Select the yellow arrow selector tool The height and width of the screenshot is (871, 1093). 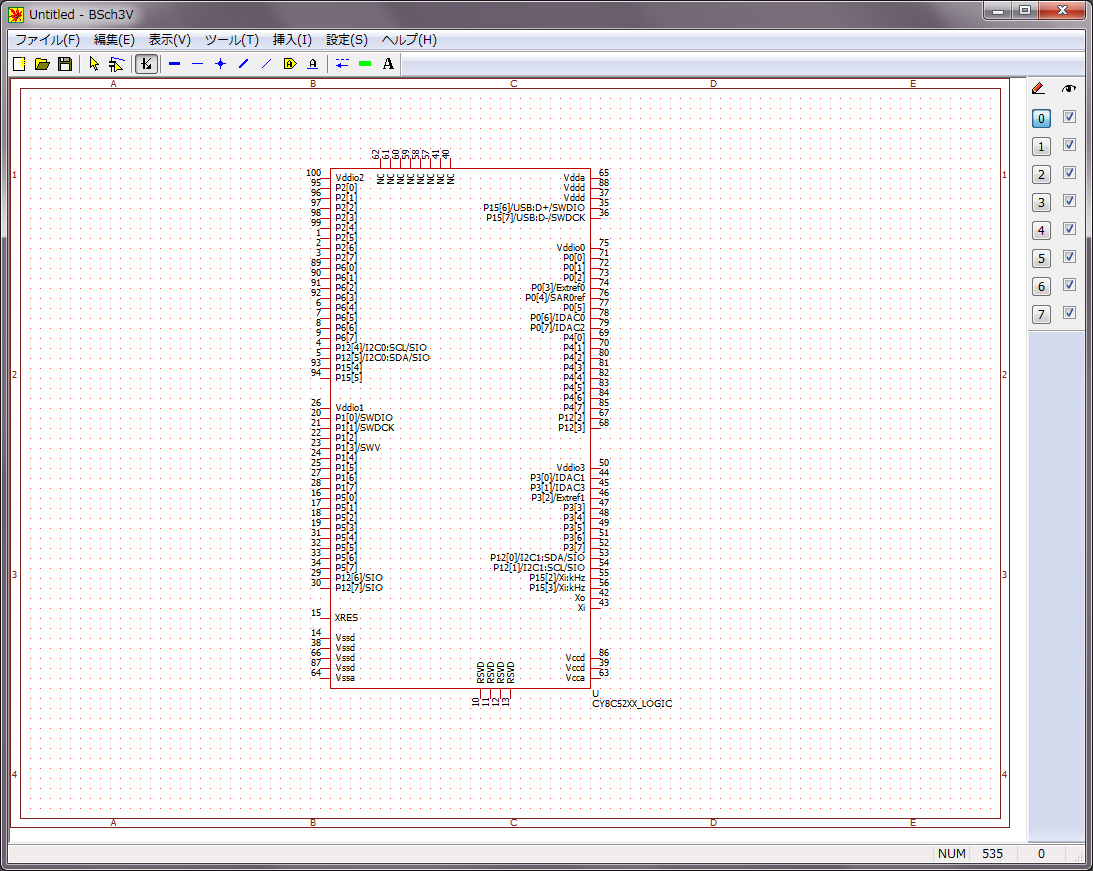[94, 64]
